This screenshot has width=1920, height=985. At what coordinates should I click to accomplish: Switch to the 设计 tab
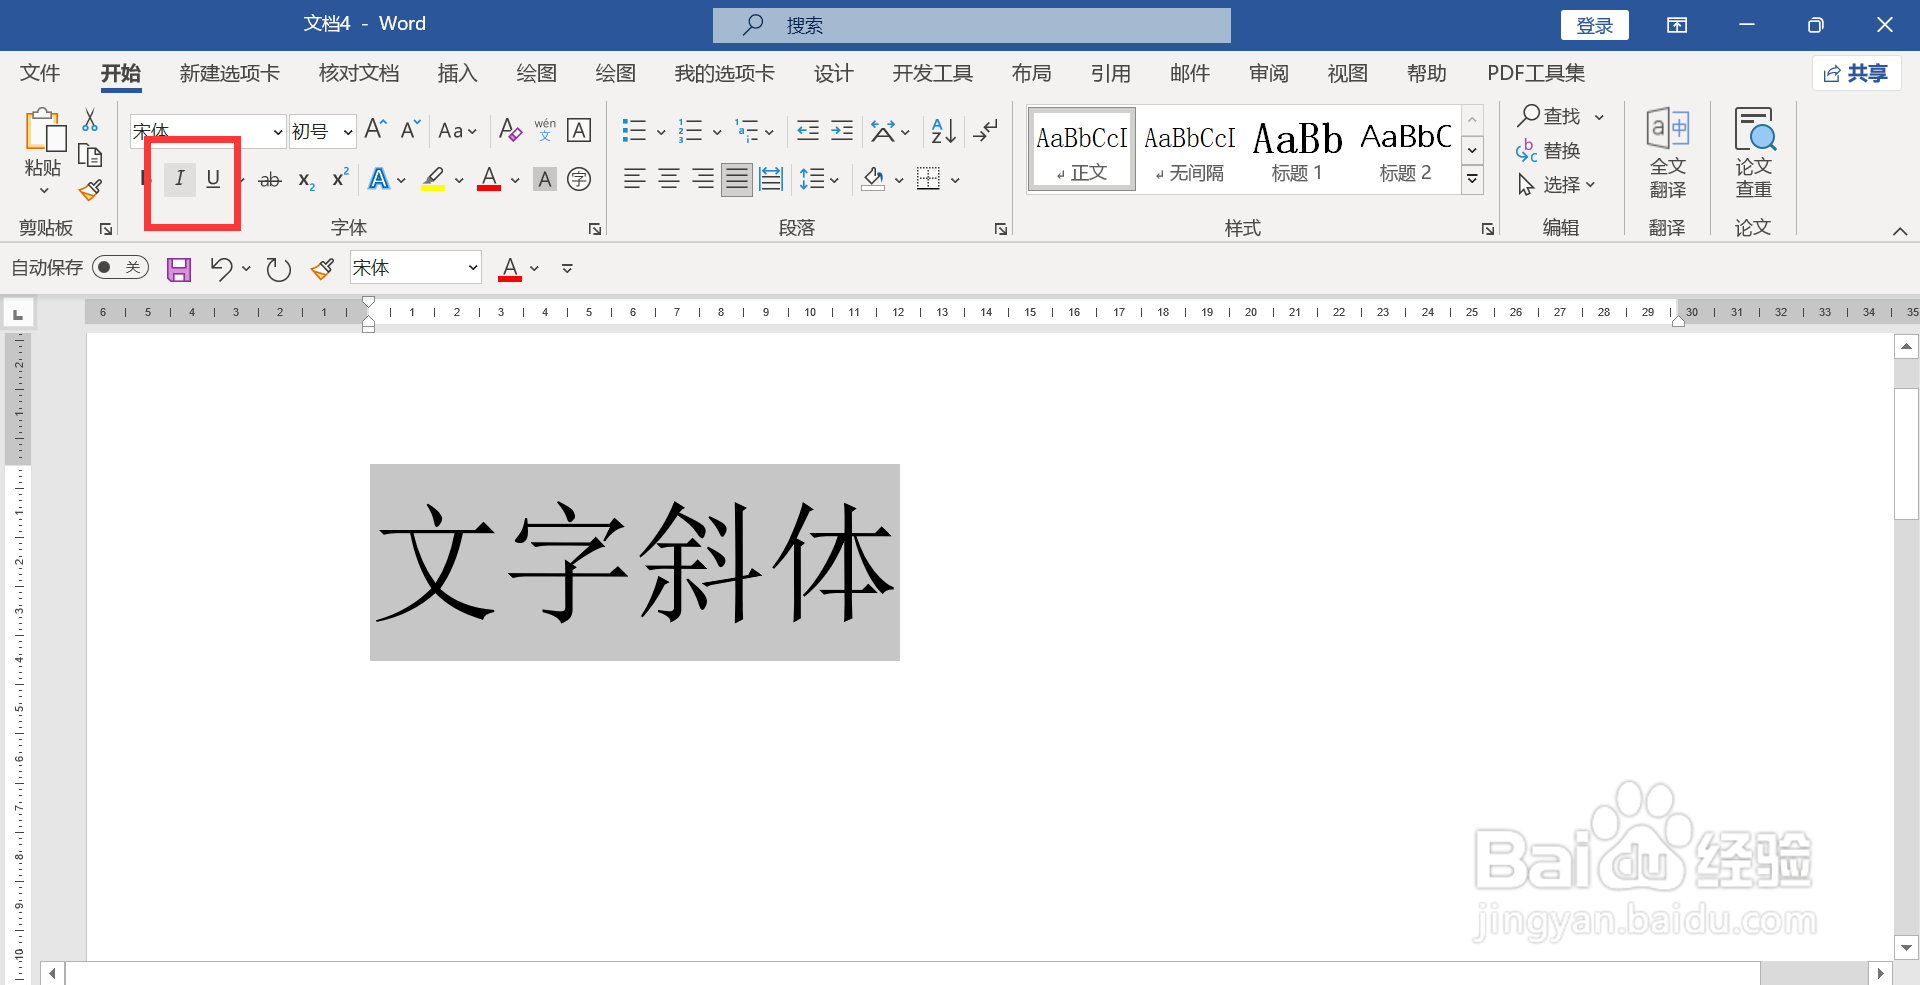pyautogui.click(x=833, y=73)
